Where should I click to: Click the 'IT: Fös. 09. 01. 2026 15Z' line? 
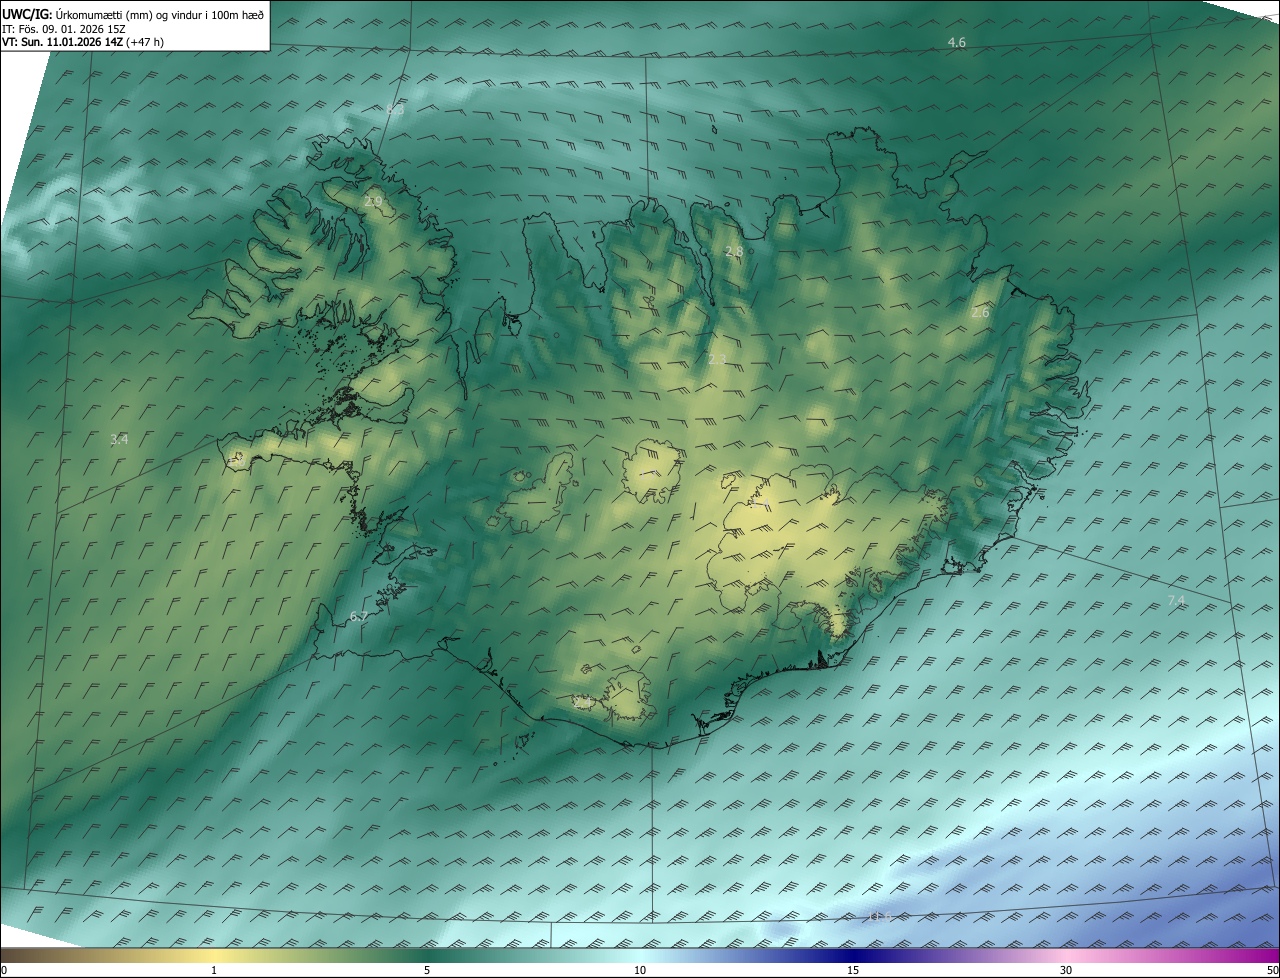(64, 28)
